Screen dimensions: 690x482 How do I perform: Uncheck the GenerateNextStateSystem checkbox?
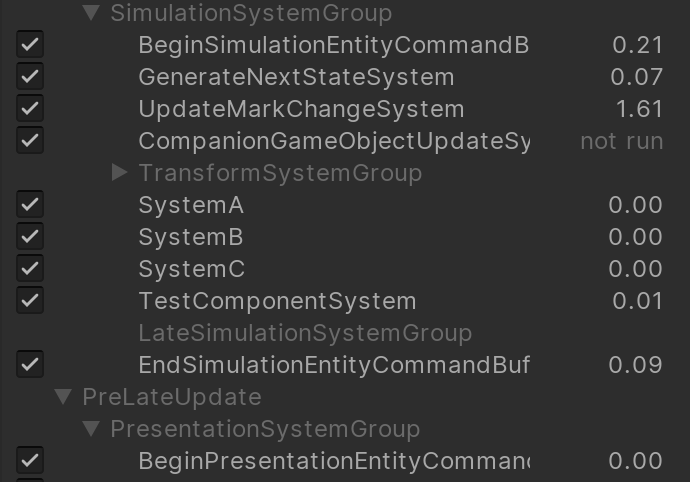pyautogui.click(x=30, y=76)
